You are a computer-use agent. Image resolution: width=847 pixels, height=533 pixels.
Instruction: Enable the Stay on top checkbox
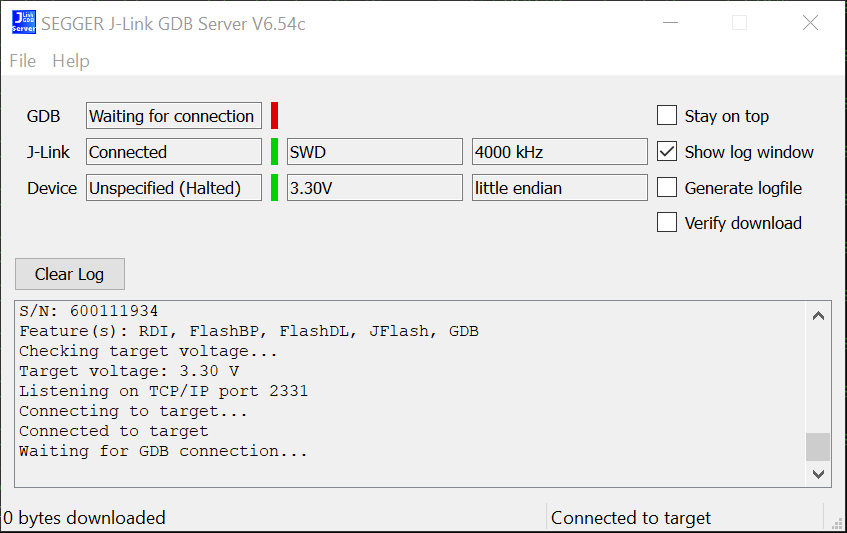[x=667, y=116]
